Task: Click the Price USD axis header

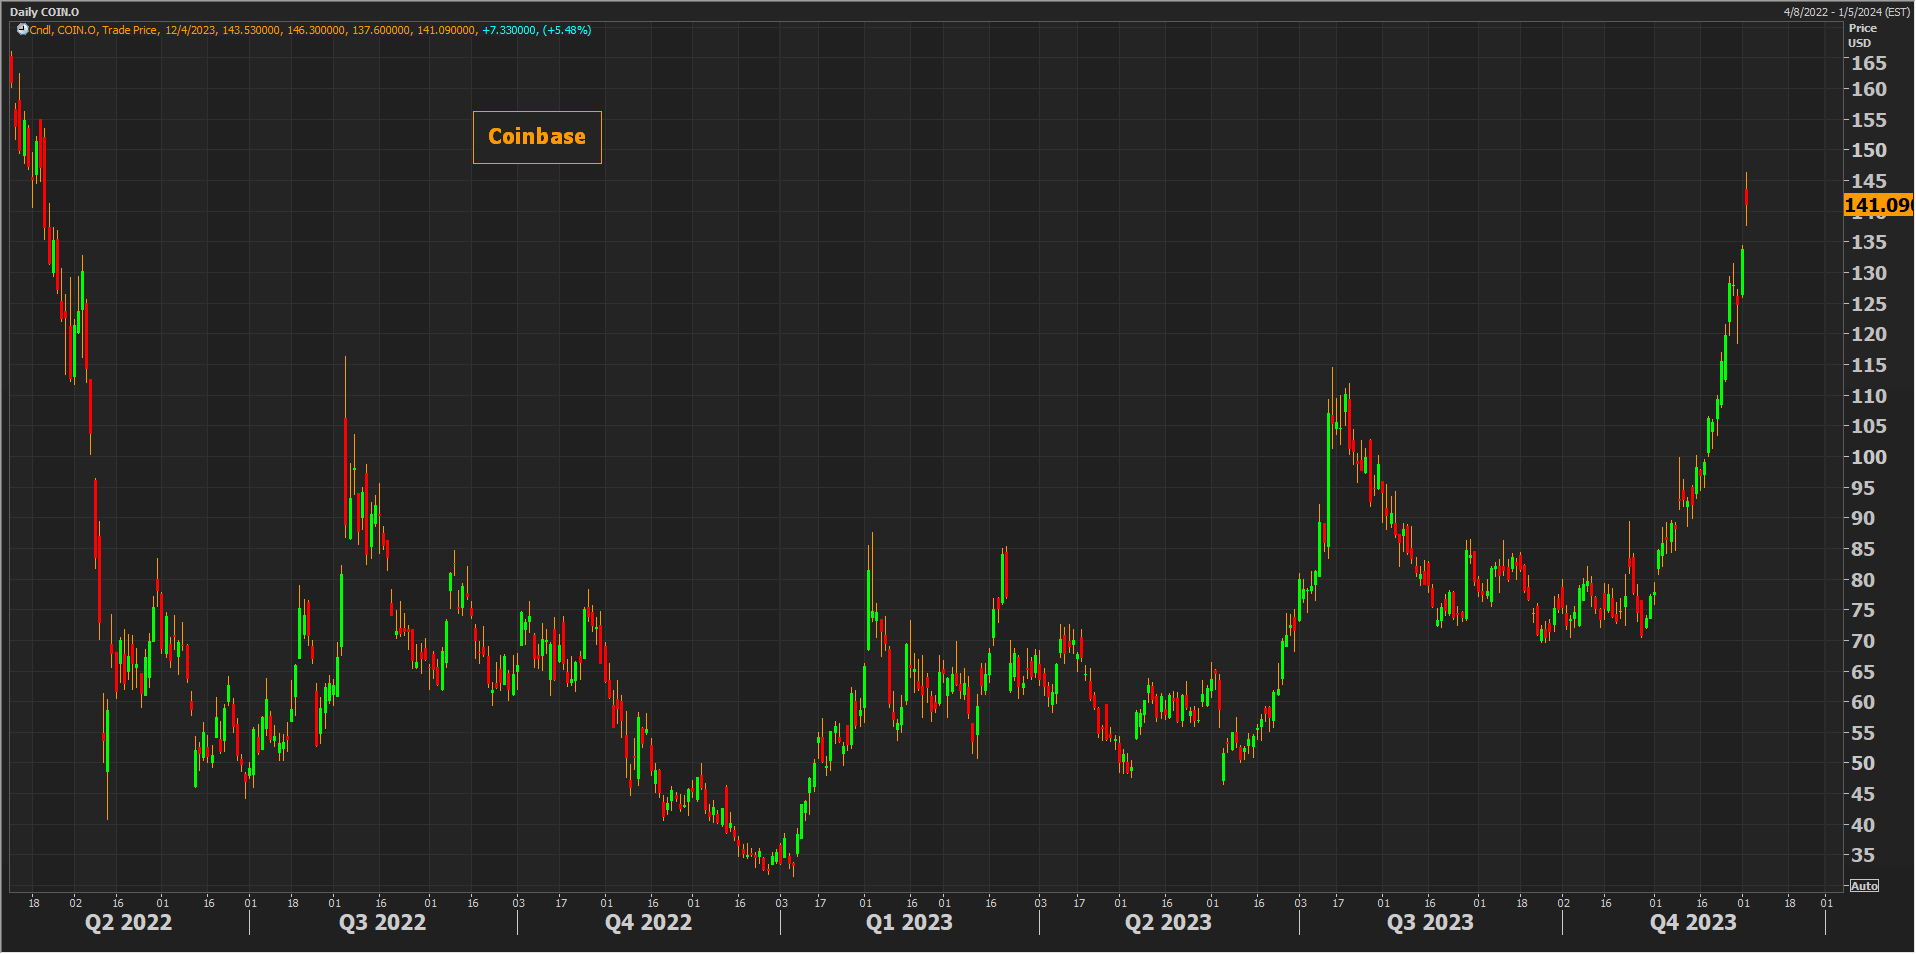Action: [1861, 36]
